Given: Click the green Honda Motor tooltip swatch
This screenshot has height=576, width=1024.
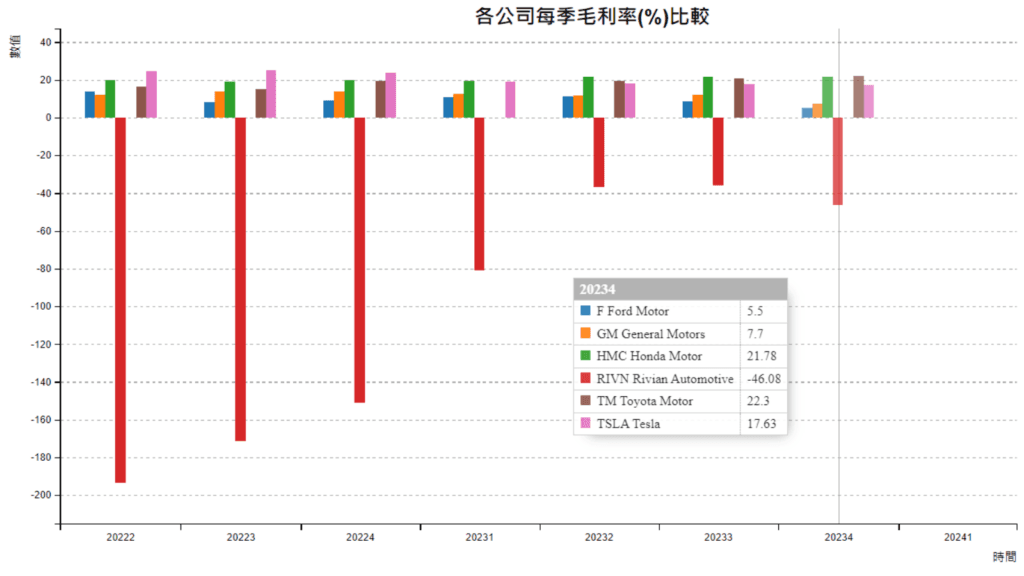Looking at the screenshot, I should point(586,356).
